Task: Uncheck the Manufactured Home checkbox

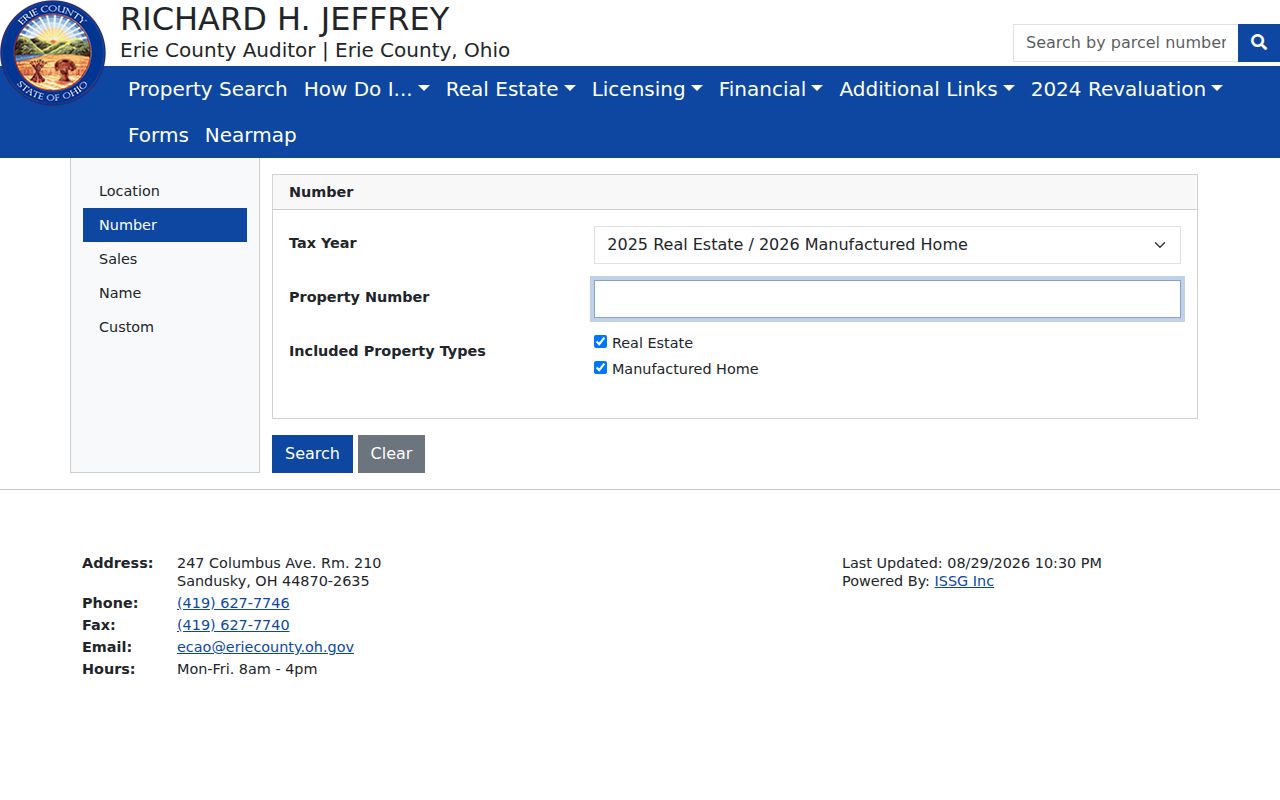Action: (x=600, y=368)
